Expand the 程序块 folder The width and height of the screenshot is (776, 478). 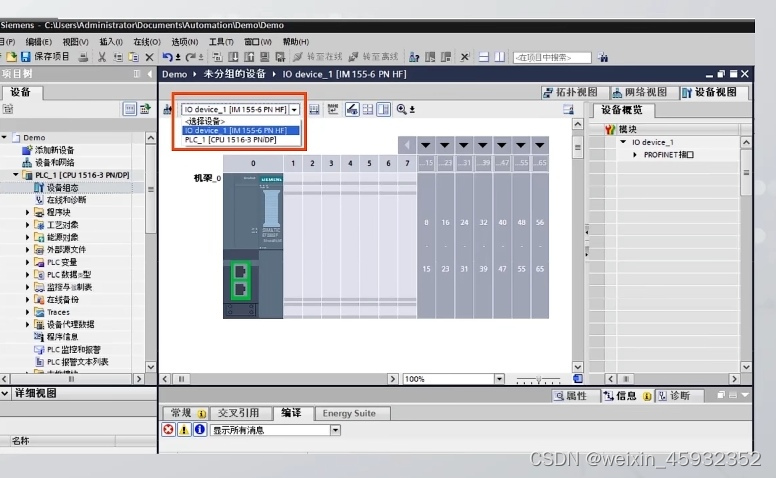tap(28, 212)
